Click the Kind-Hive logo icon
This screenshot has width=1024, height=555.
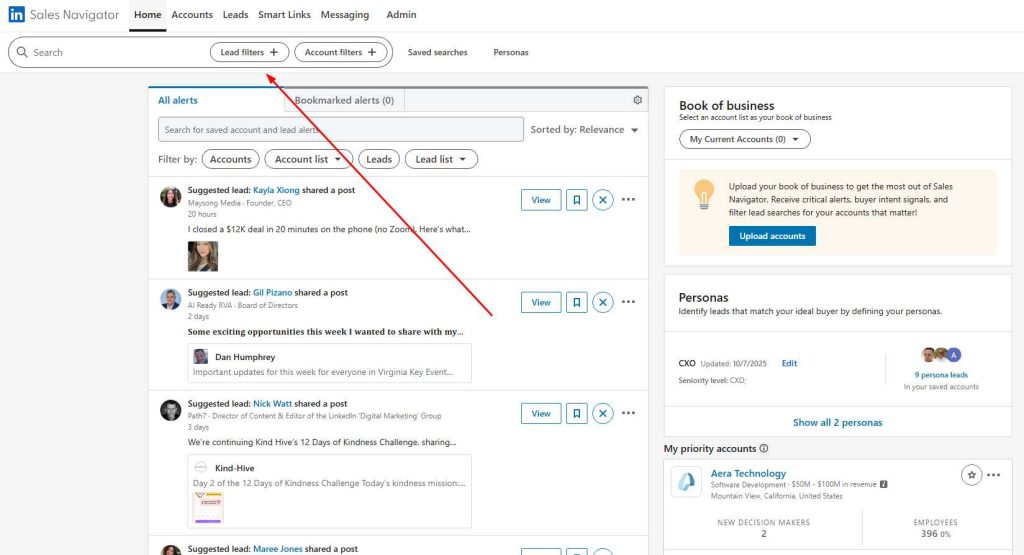[200, 468]
